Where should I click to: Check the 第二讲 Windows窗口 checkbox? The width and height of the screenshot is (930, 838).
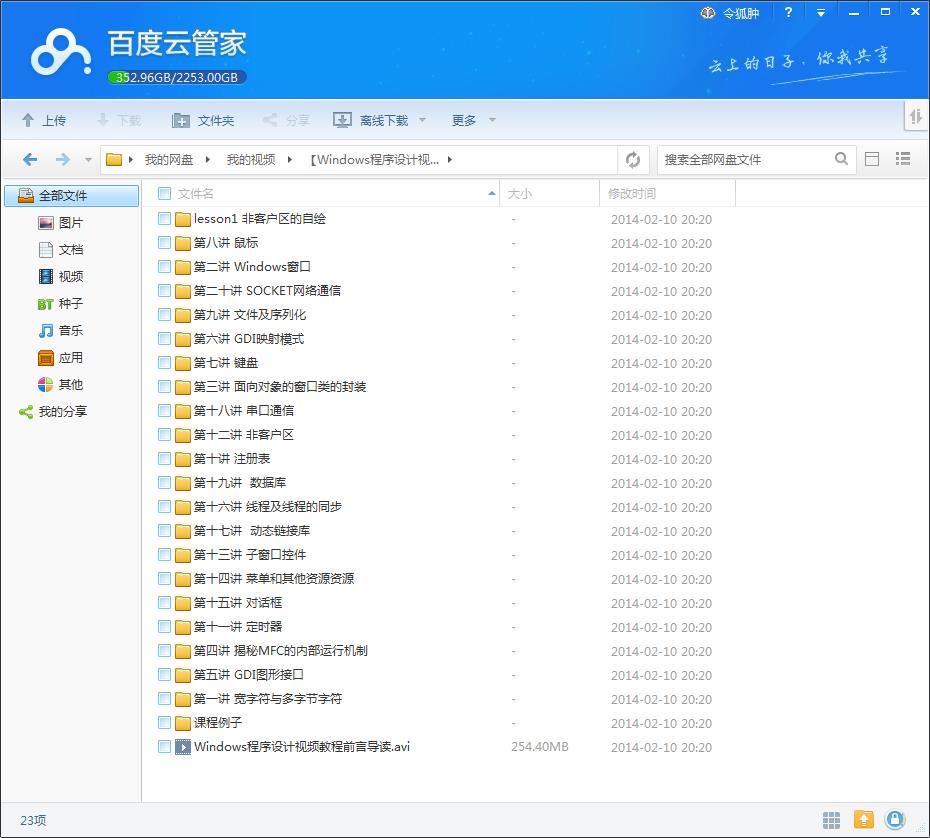pos(164,267)
